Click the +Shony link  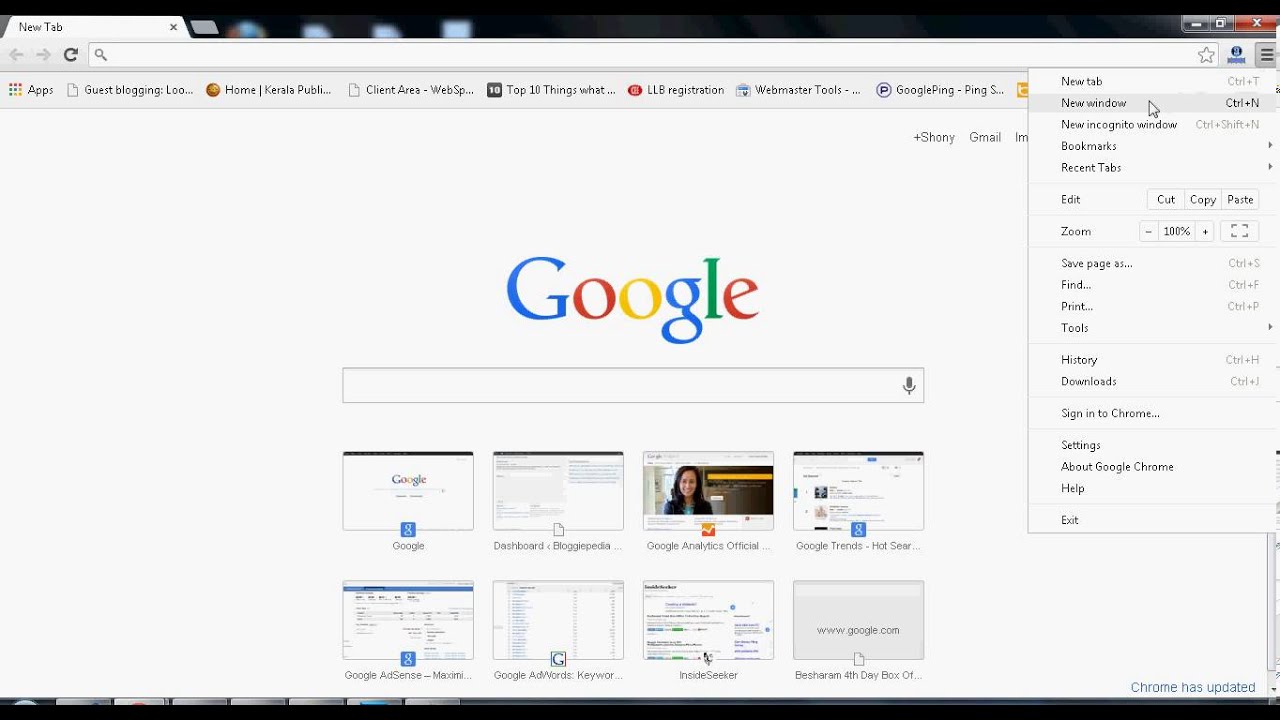934,138
